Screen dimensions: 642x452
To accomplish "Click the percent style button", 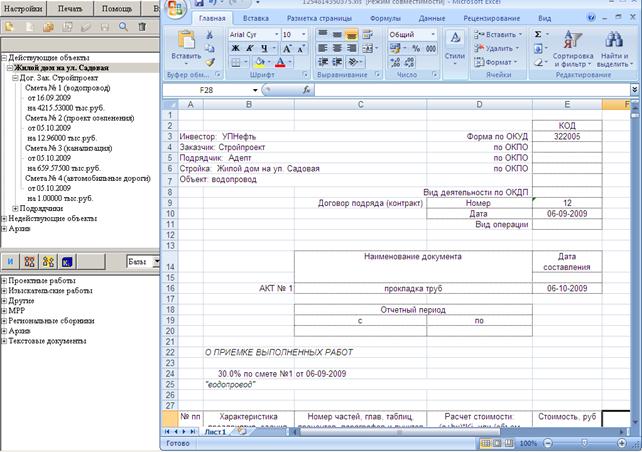I will 416,49.
